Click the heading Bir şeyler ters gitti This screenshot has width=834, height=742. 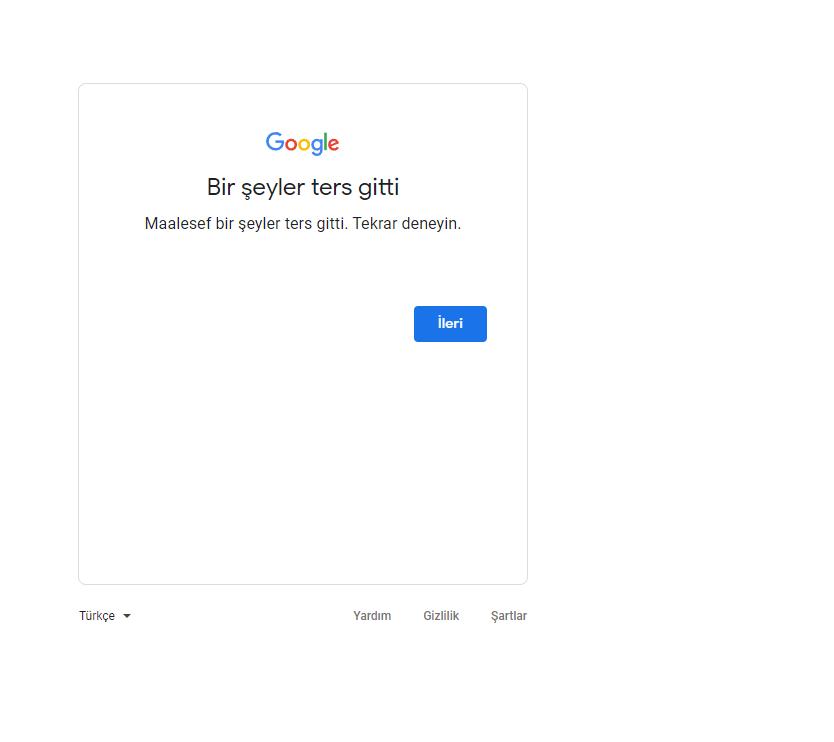click(x=303, y=188)
